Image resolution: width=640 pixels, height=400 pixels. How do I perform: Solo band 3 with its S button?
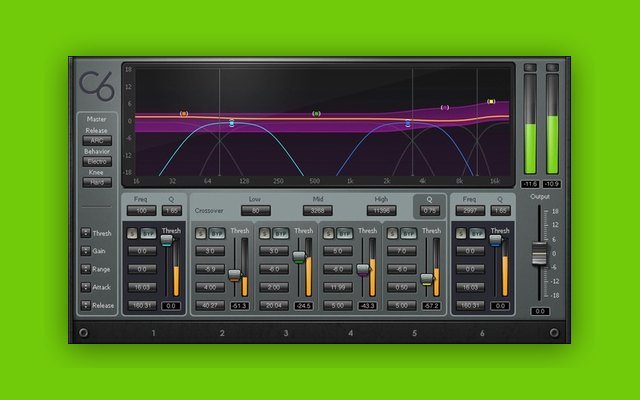264,233
